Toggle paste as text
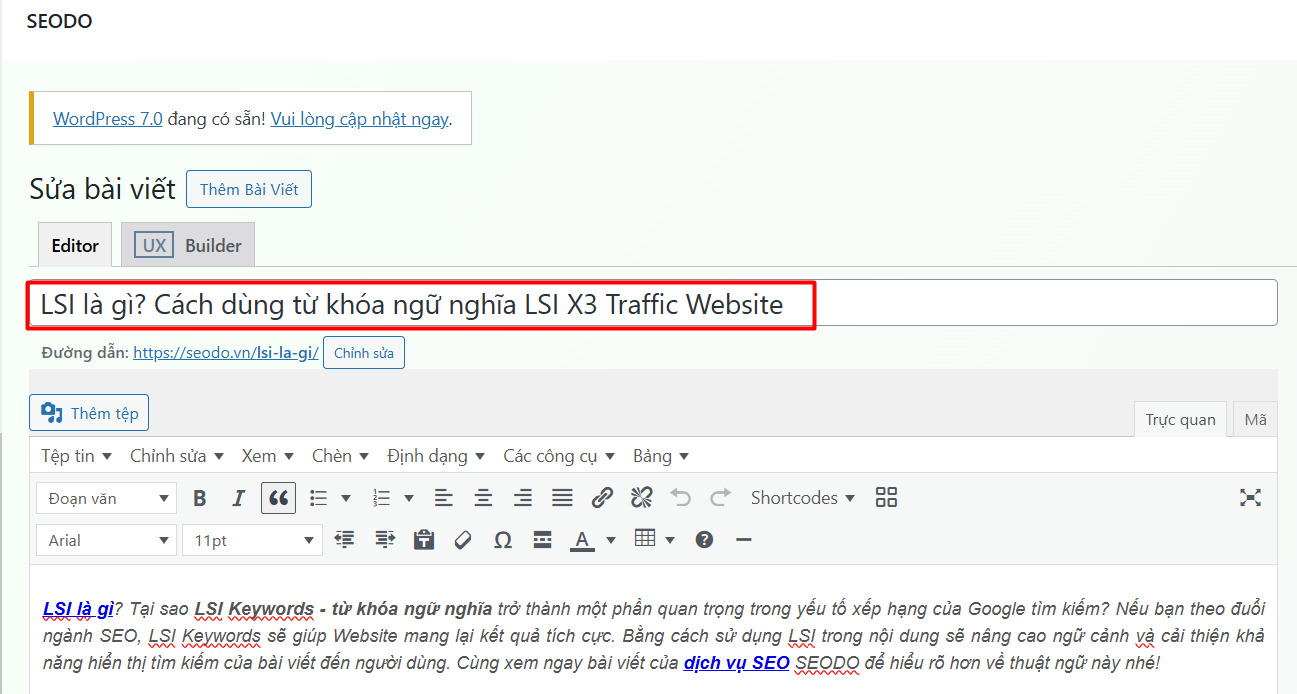Screen dimensions: 1297x694 click(x=424, y=540)
